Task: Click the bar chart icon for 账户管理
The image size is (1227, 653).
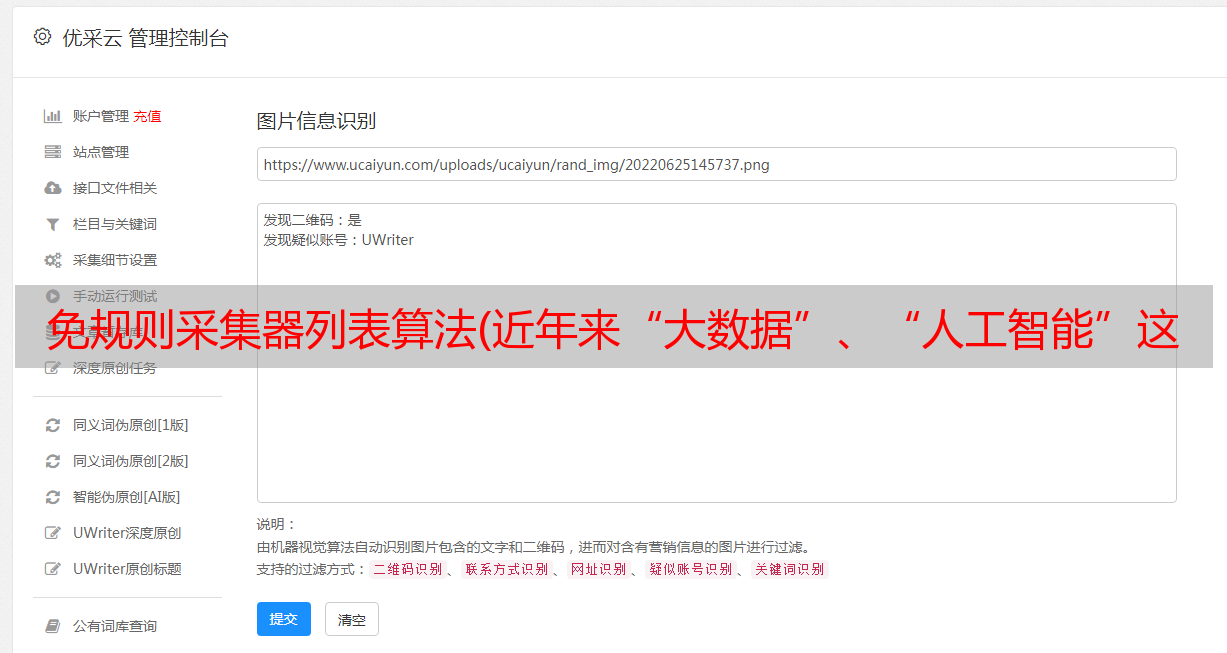Action: (53, 116)
